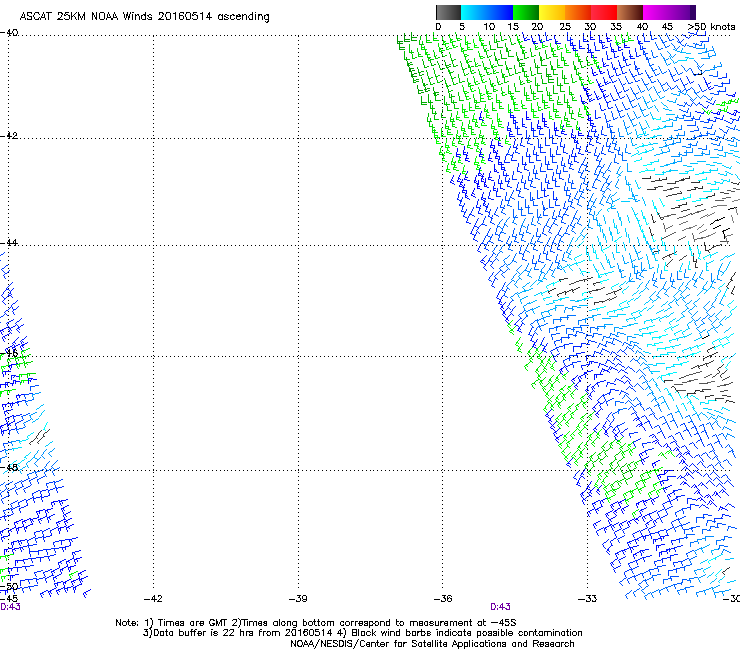Click the left-side latitude axis label '-42'
Image resolution: width=740 pixels, height=650 pixels.
click(9, 135)
